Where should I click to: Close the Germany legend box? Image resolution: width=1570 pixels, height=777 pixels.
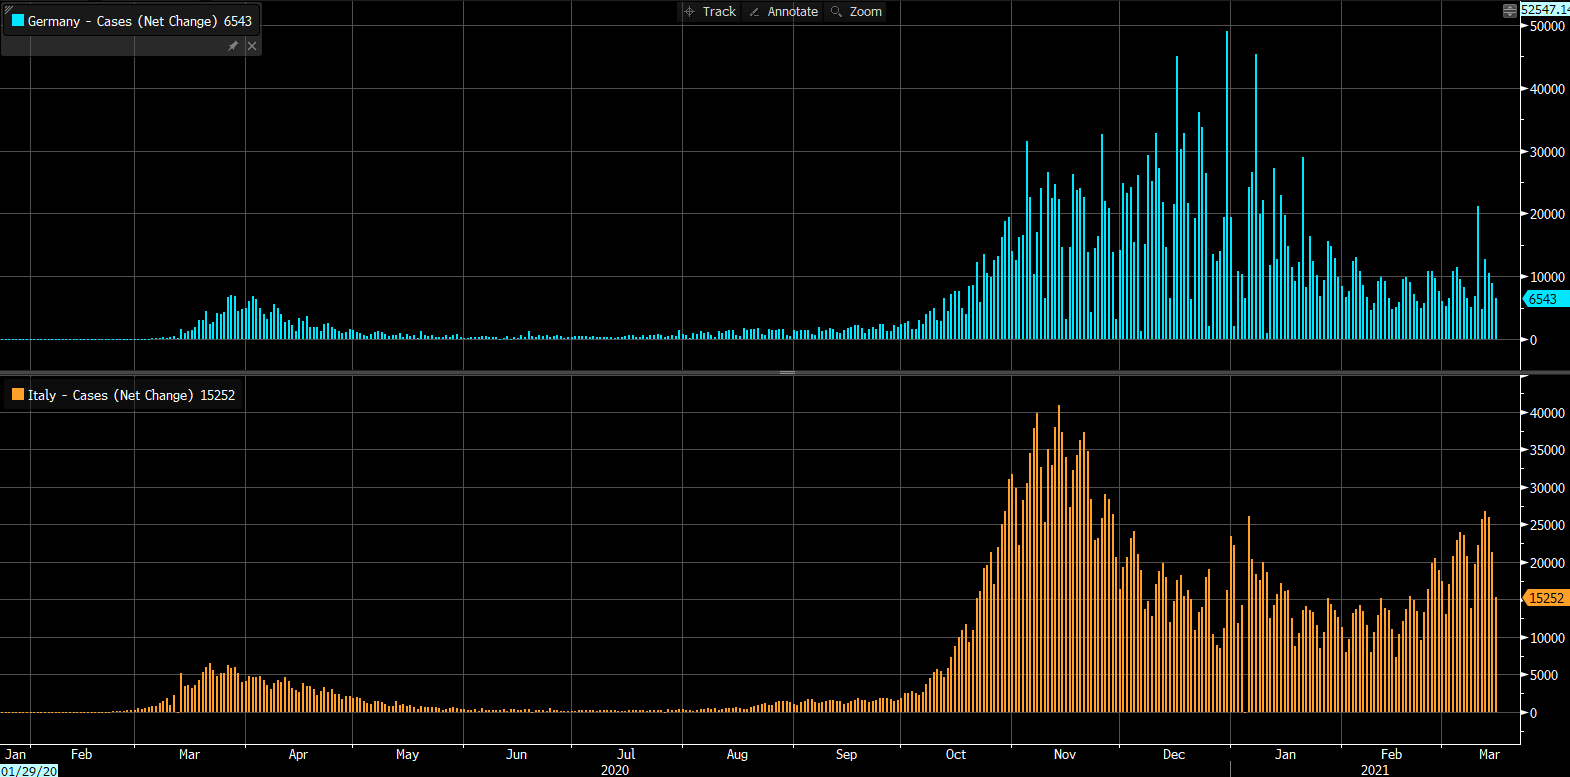tap(252, 46)
